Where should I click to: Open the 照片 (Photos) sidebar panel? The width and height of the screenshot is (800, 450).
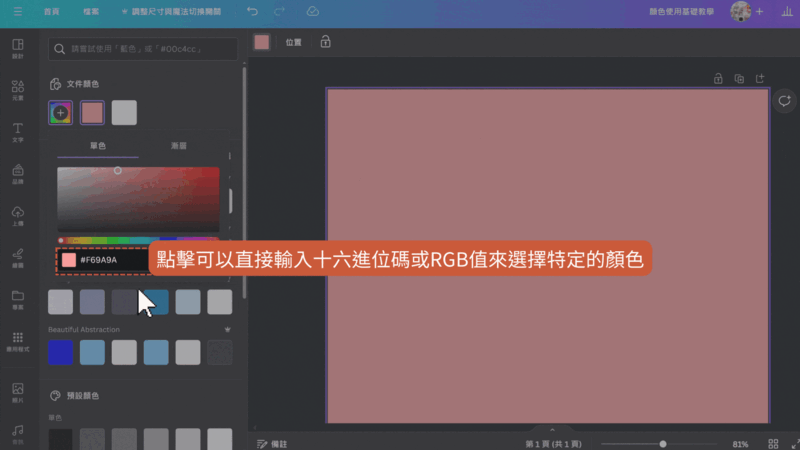click(18, 391)
